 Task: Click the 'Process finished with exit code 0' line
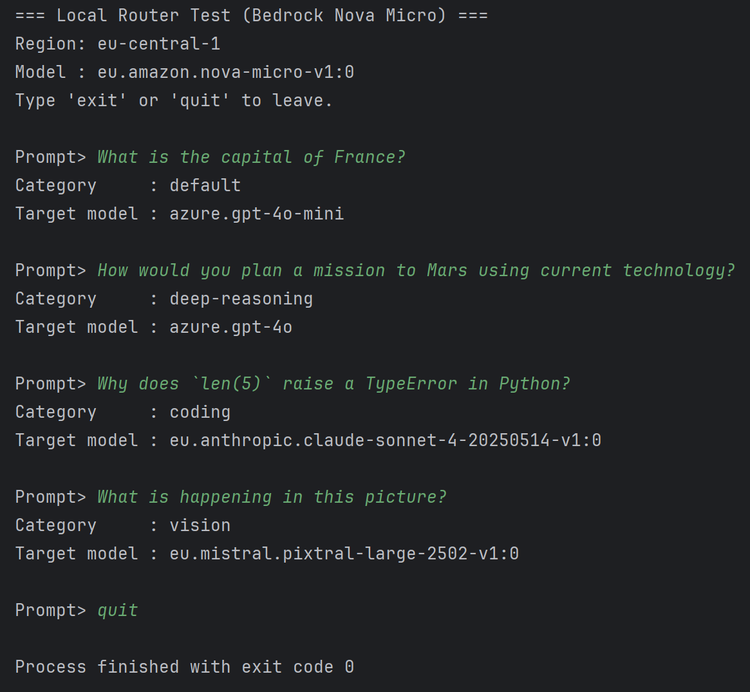coord(184,666)
